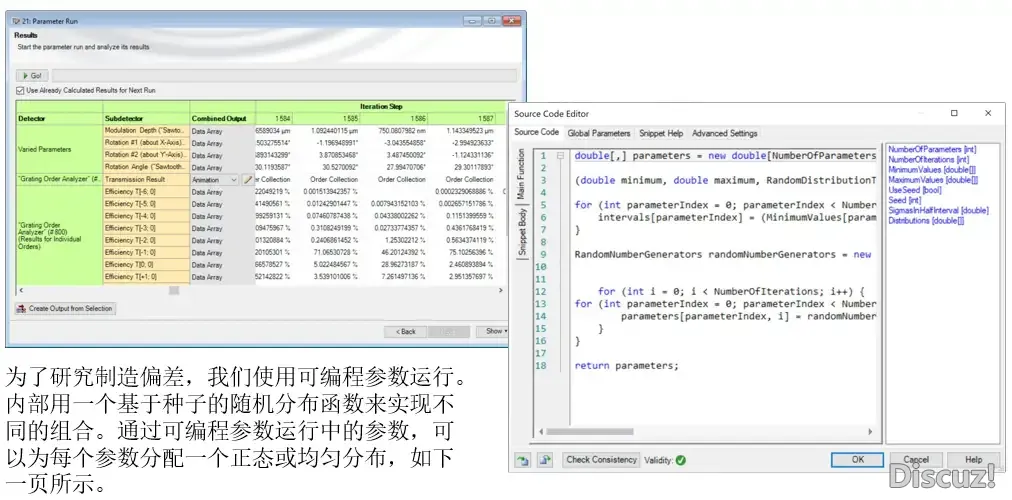Select the Transmission Result subdetector cell
The width and height of the screenshot is (1012, 500).
[146, 180]
